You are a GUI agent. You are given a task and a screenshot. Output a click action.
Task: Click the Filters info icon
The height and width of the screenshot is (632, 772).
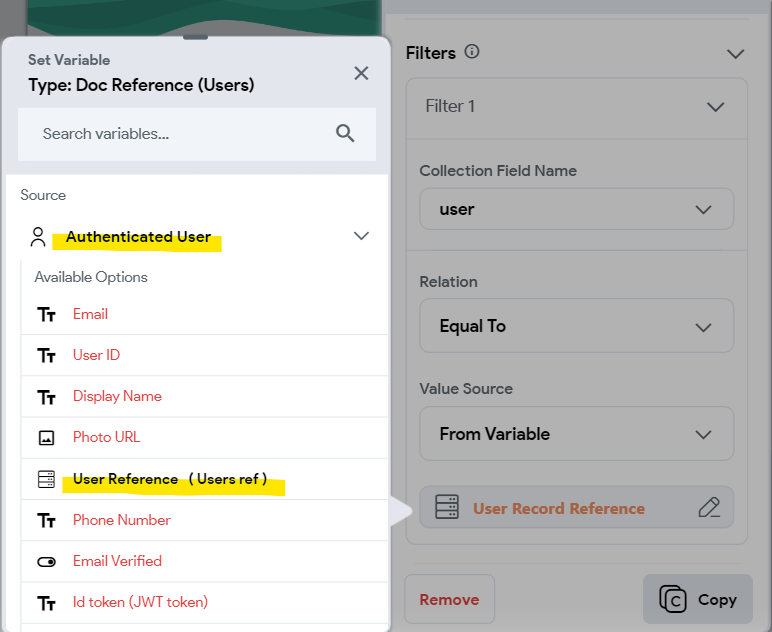click(472, 52)
